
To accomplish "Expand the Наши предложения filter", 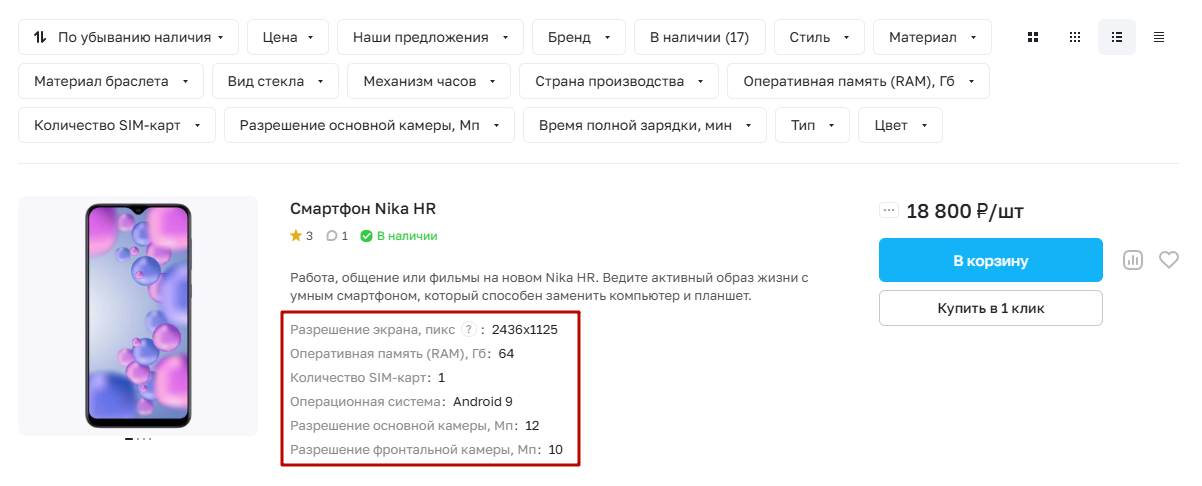I will point(430,37).
